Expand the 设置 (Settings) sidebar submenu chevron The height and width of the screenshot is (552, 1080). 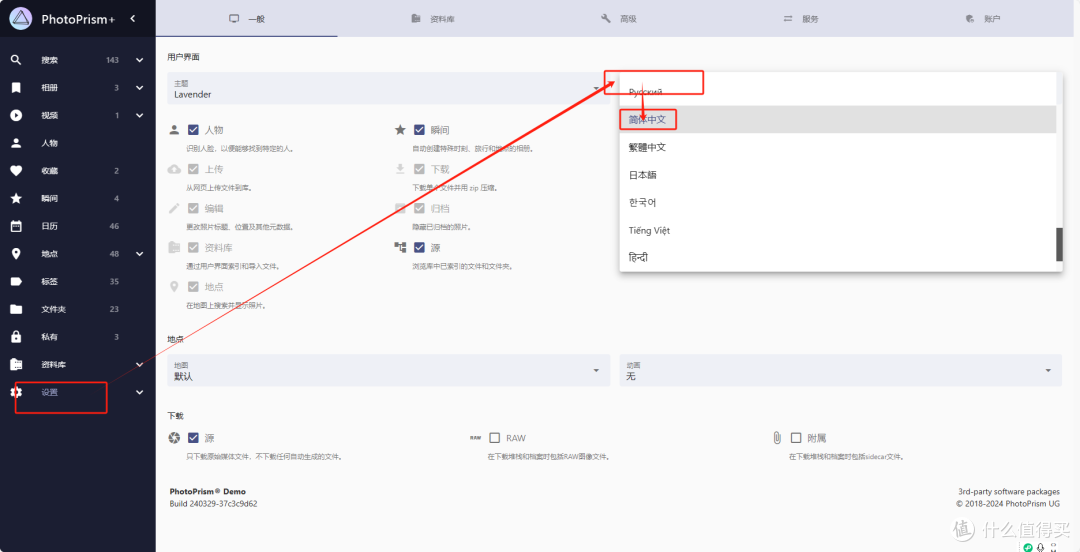[140, 392]
